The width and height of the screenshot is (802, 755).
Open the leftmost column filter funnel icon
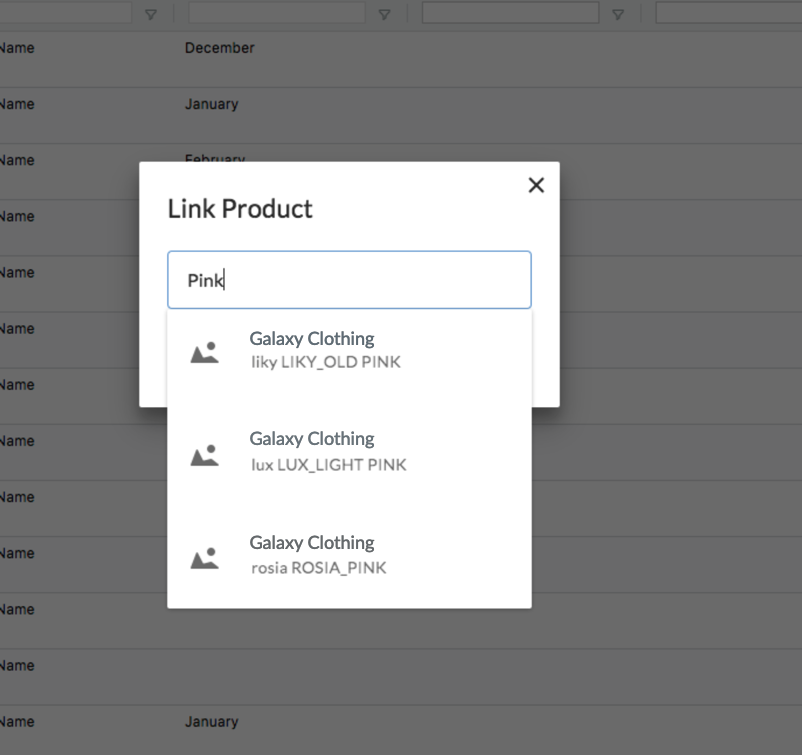coord(151,14)
